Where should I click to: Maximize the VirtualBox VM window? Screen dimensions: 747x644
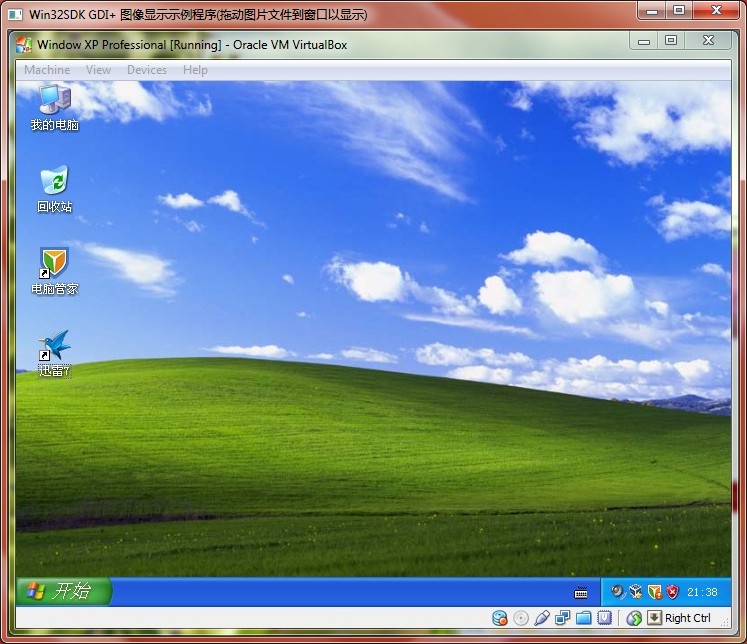point(671,40)
